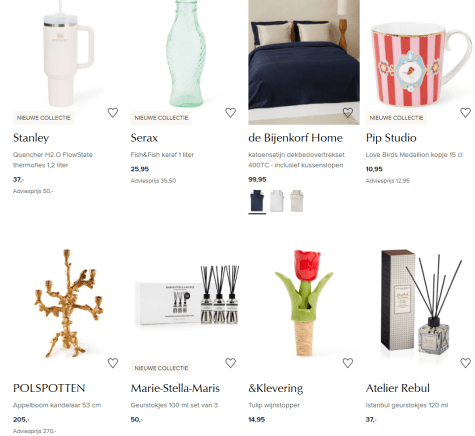The image size is (475, 436).
Task: Open the Marie-Stella-Maris brand link
Action: point(175,388)
